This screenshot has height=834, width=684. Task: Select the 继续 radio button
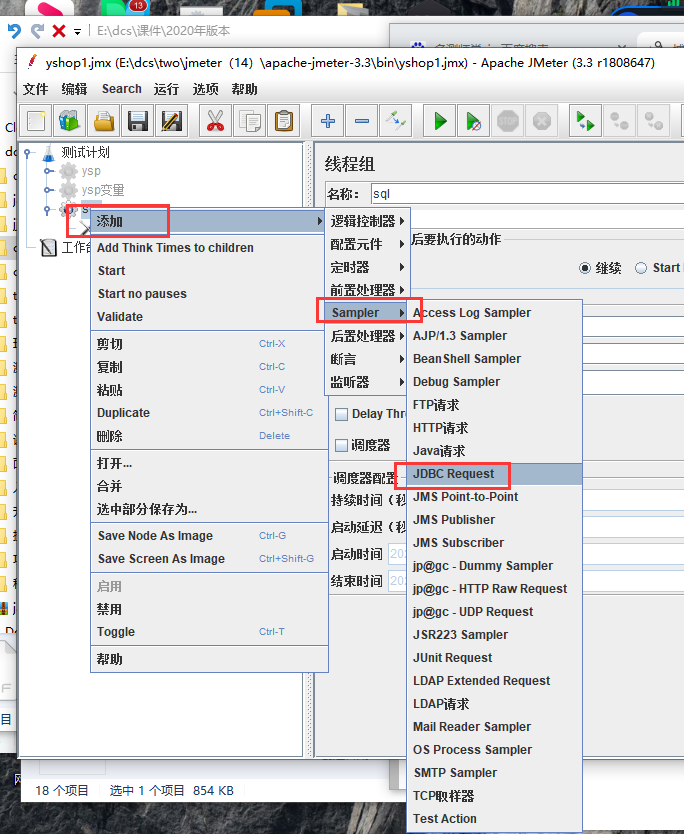tap(585, 268)
